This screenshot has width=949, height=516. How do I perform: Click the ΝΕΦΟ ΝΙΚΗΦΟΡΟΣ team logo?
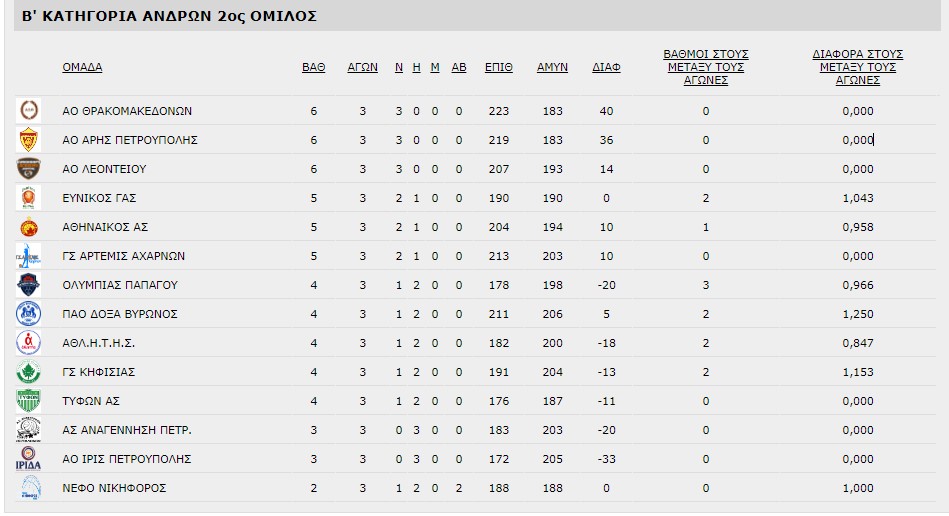pyautogui.click(x=28, y=488)
